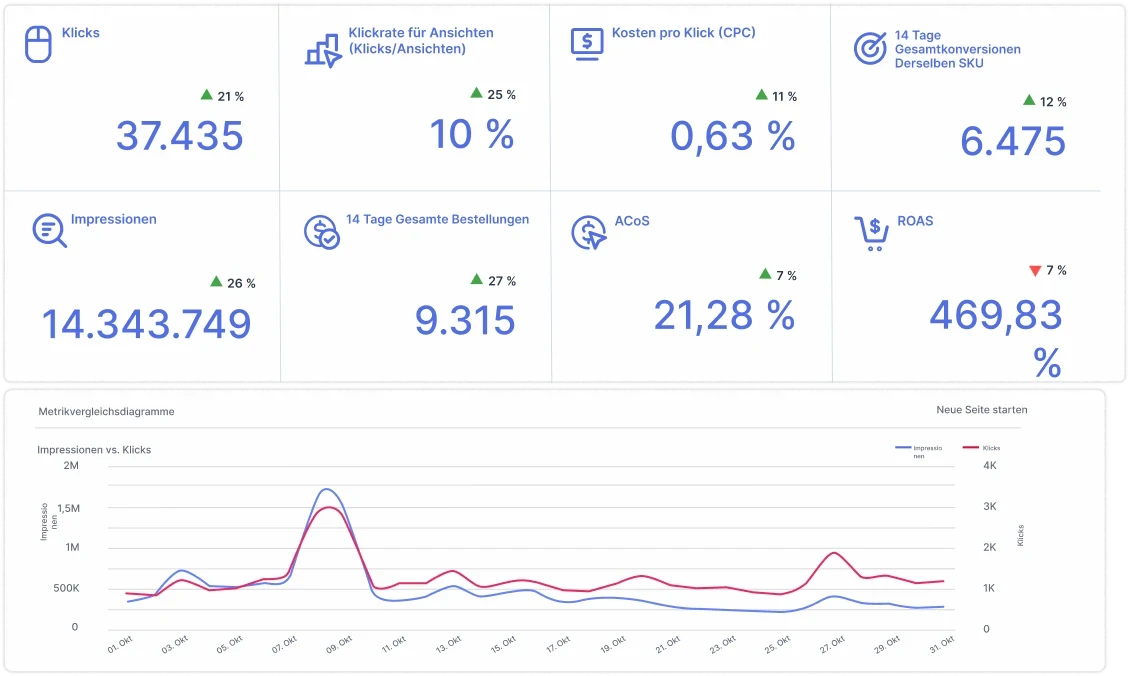The image size is (1130, 676).
Task: Click the Neue Seite starten link
Action: [981, 410]
